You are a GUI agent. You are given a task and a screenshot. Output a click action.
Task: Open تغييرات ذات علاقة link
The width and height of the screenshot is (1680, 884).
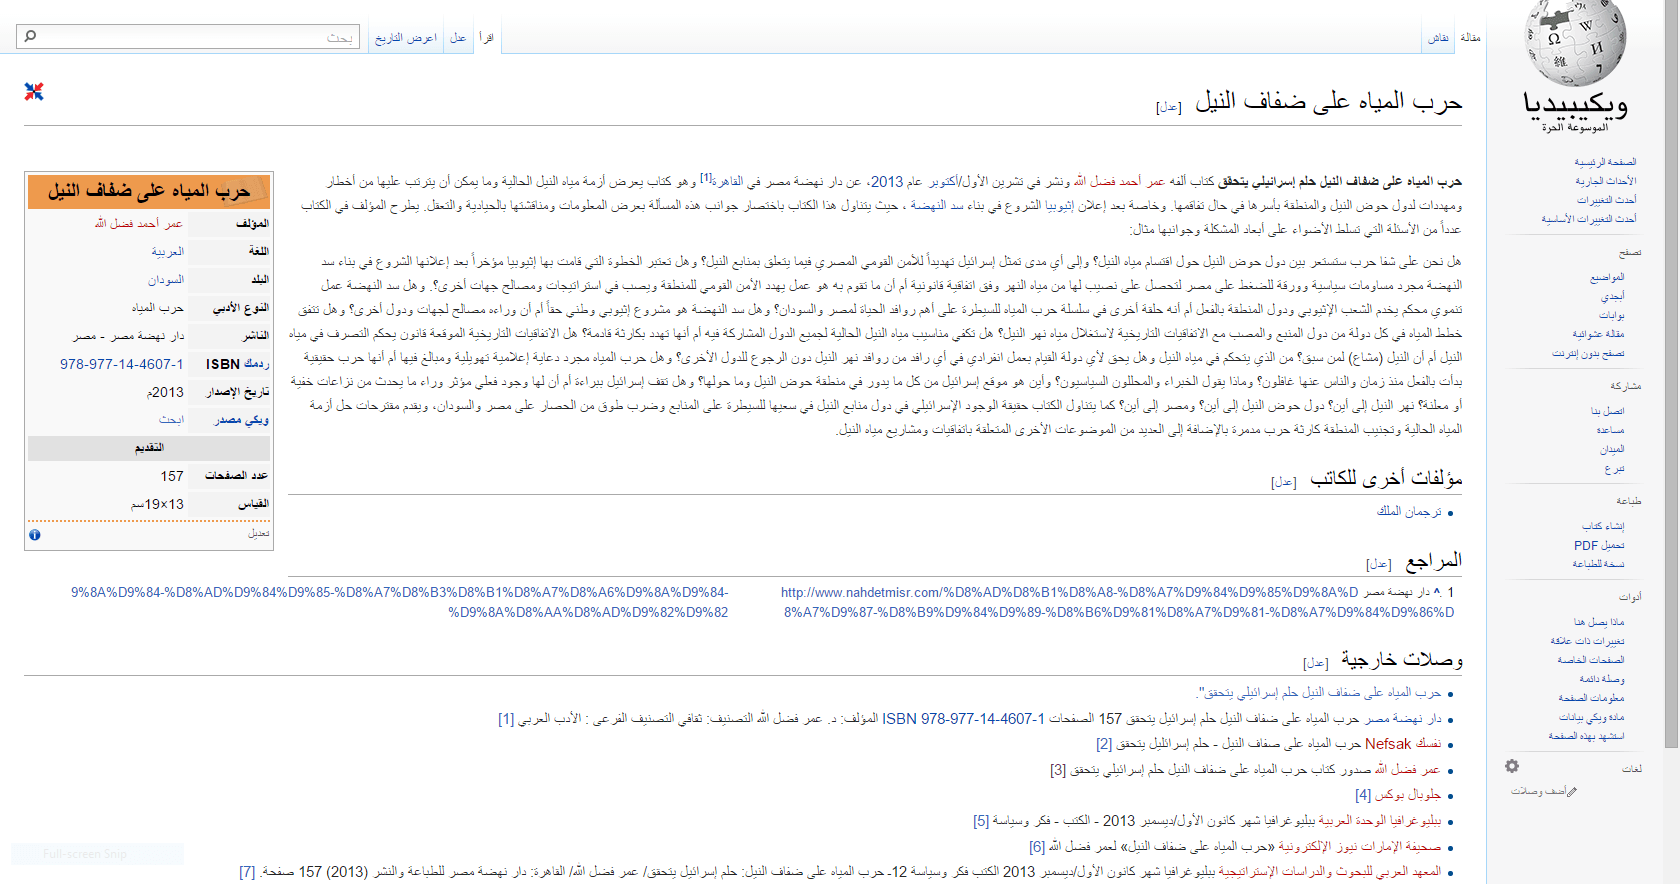(1588, 641)
